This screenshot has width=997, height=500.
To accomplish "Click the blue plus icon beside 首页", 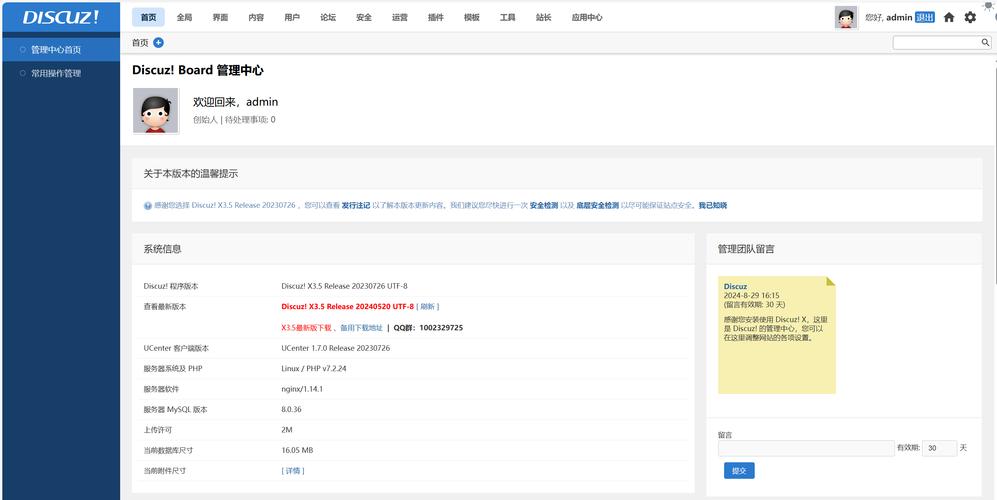I will pyautogui.click(x=158, y=43).
